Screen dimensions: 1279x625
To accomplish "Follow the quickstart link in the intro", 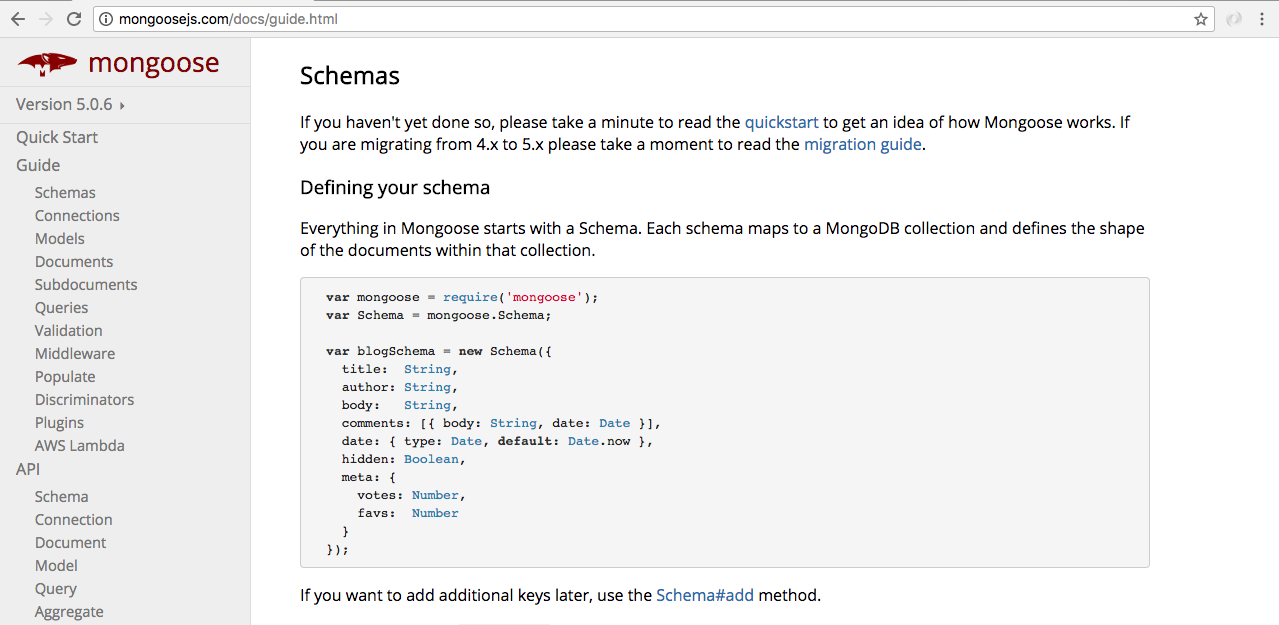I will (781, 122).
